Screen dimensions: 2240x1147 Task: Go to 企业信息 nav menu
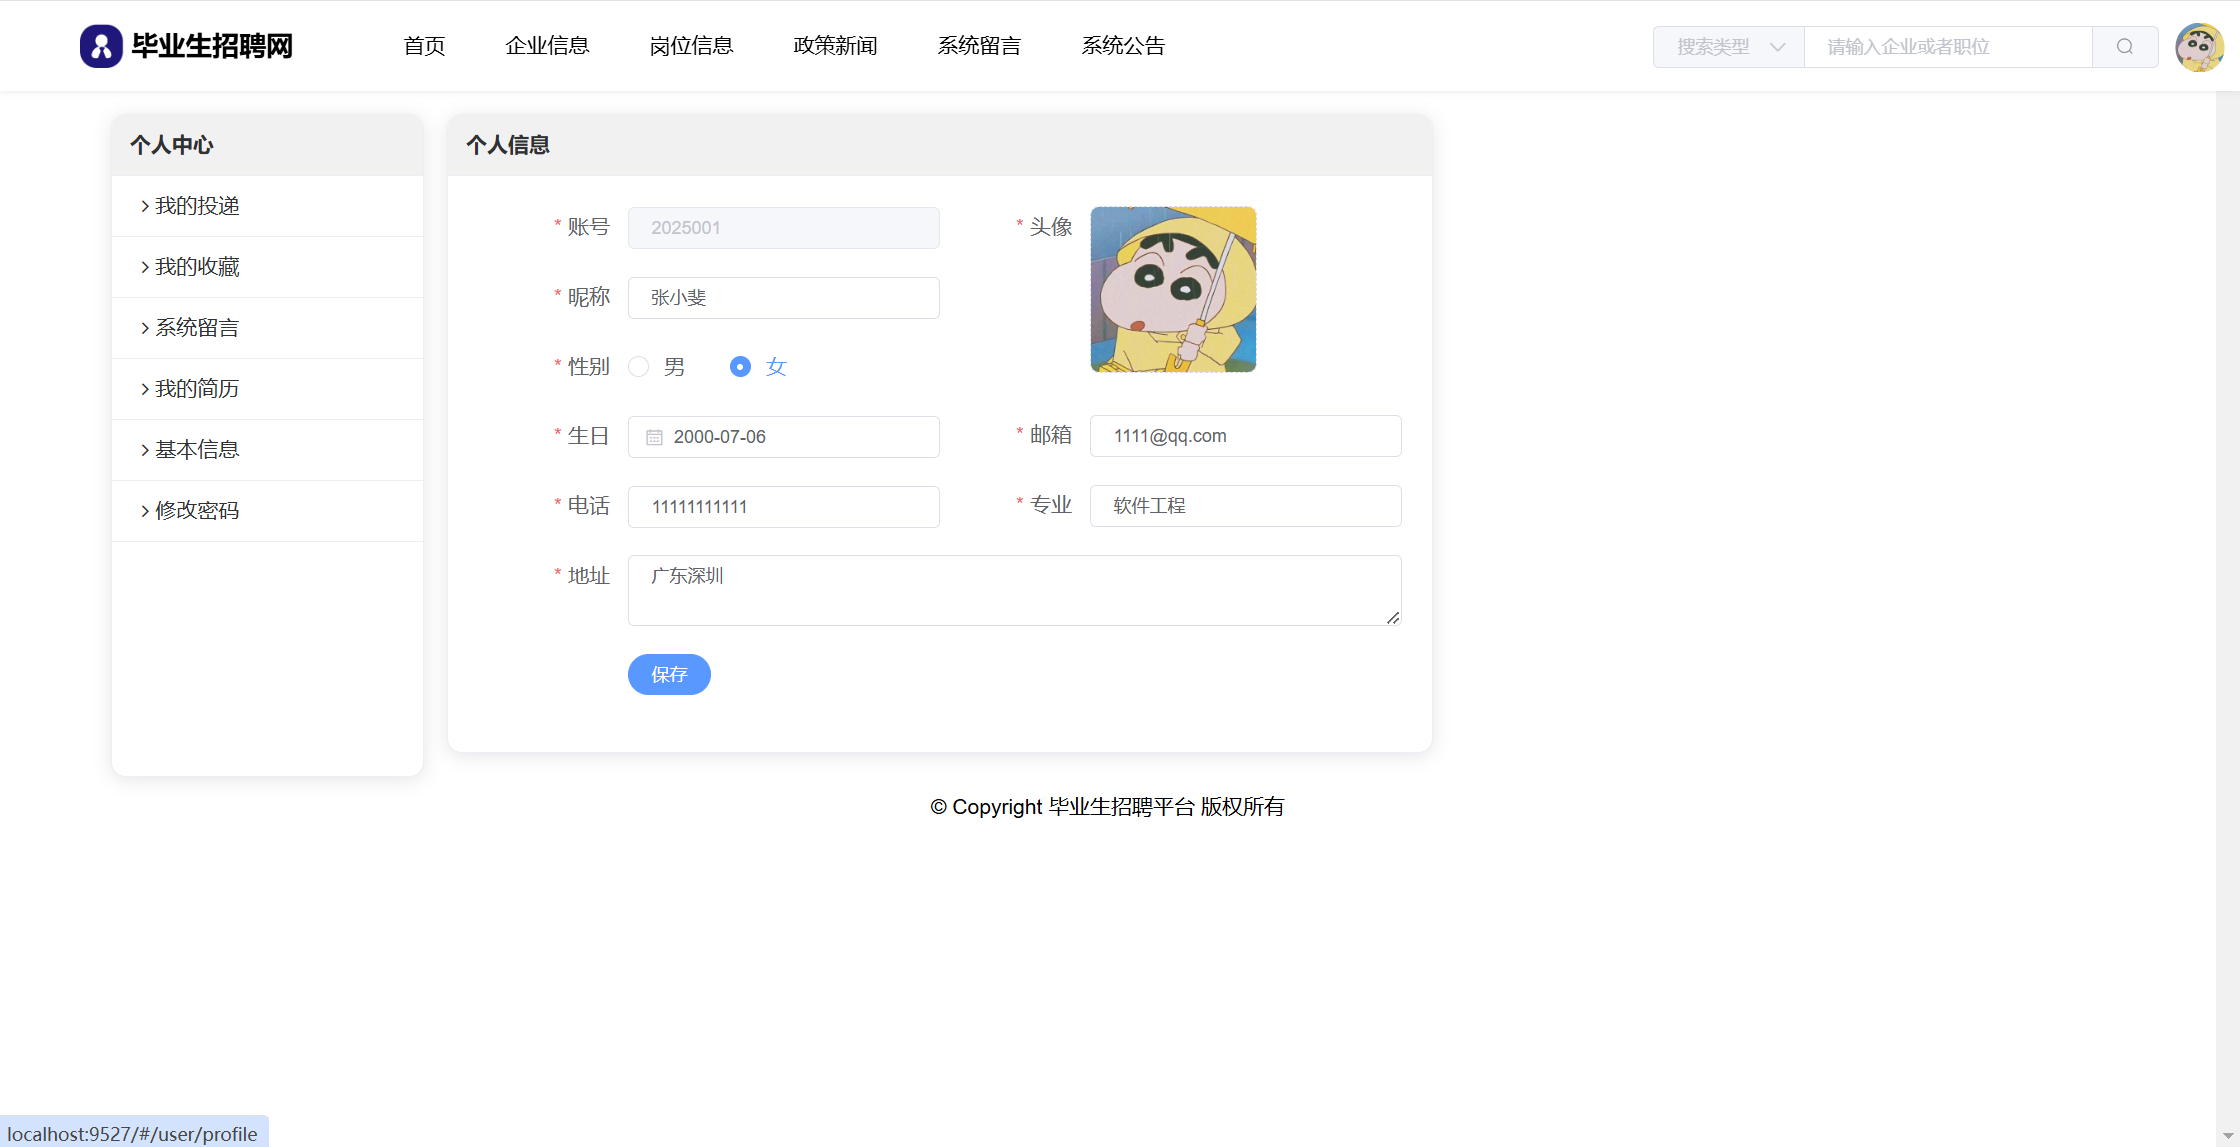coord(547,46)
